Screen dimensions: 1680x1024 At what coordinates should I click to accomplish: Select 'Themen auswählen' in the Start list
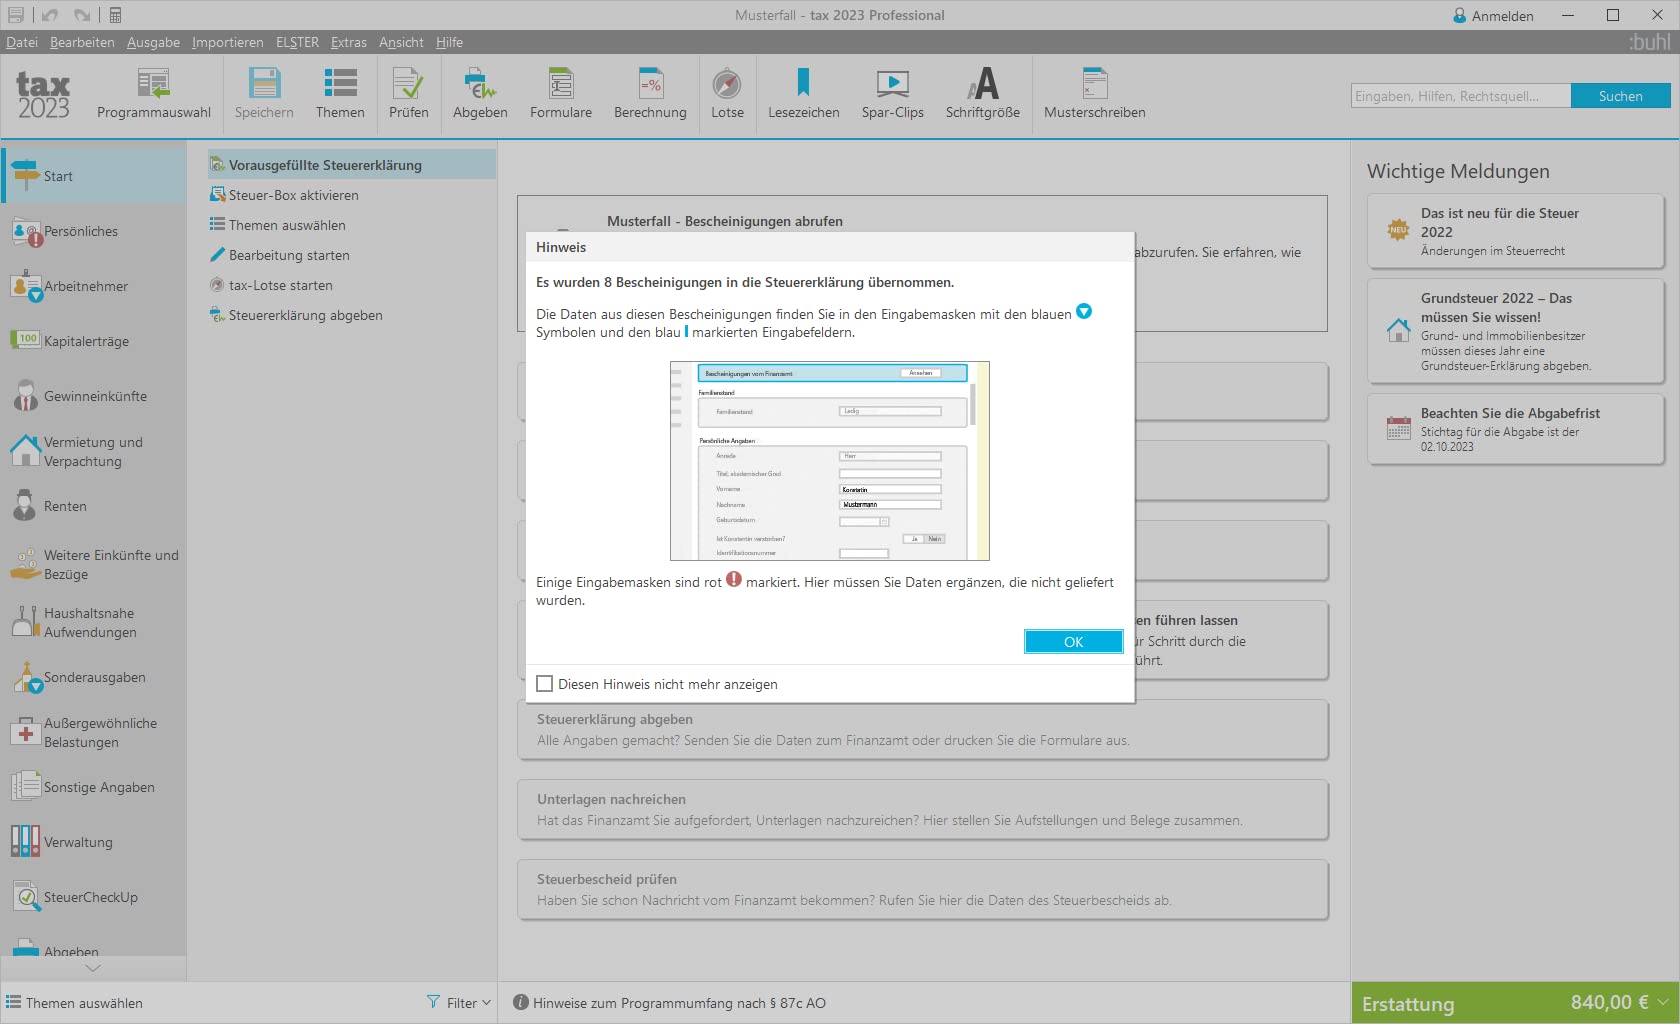coord(352,225)
